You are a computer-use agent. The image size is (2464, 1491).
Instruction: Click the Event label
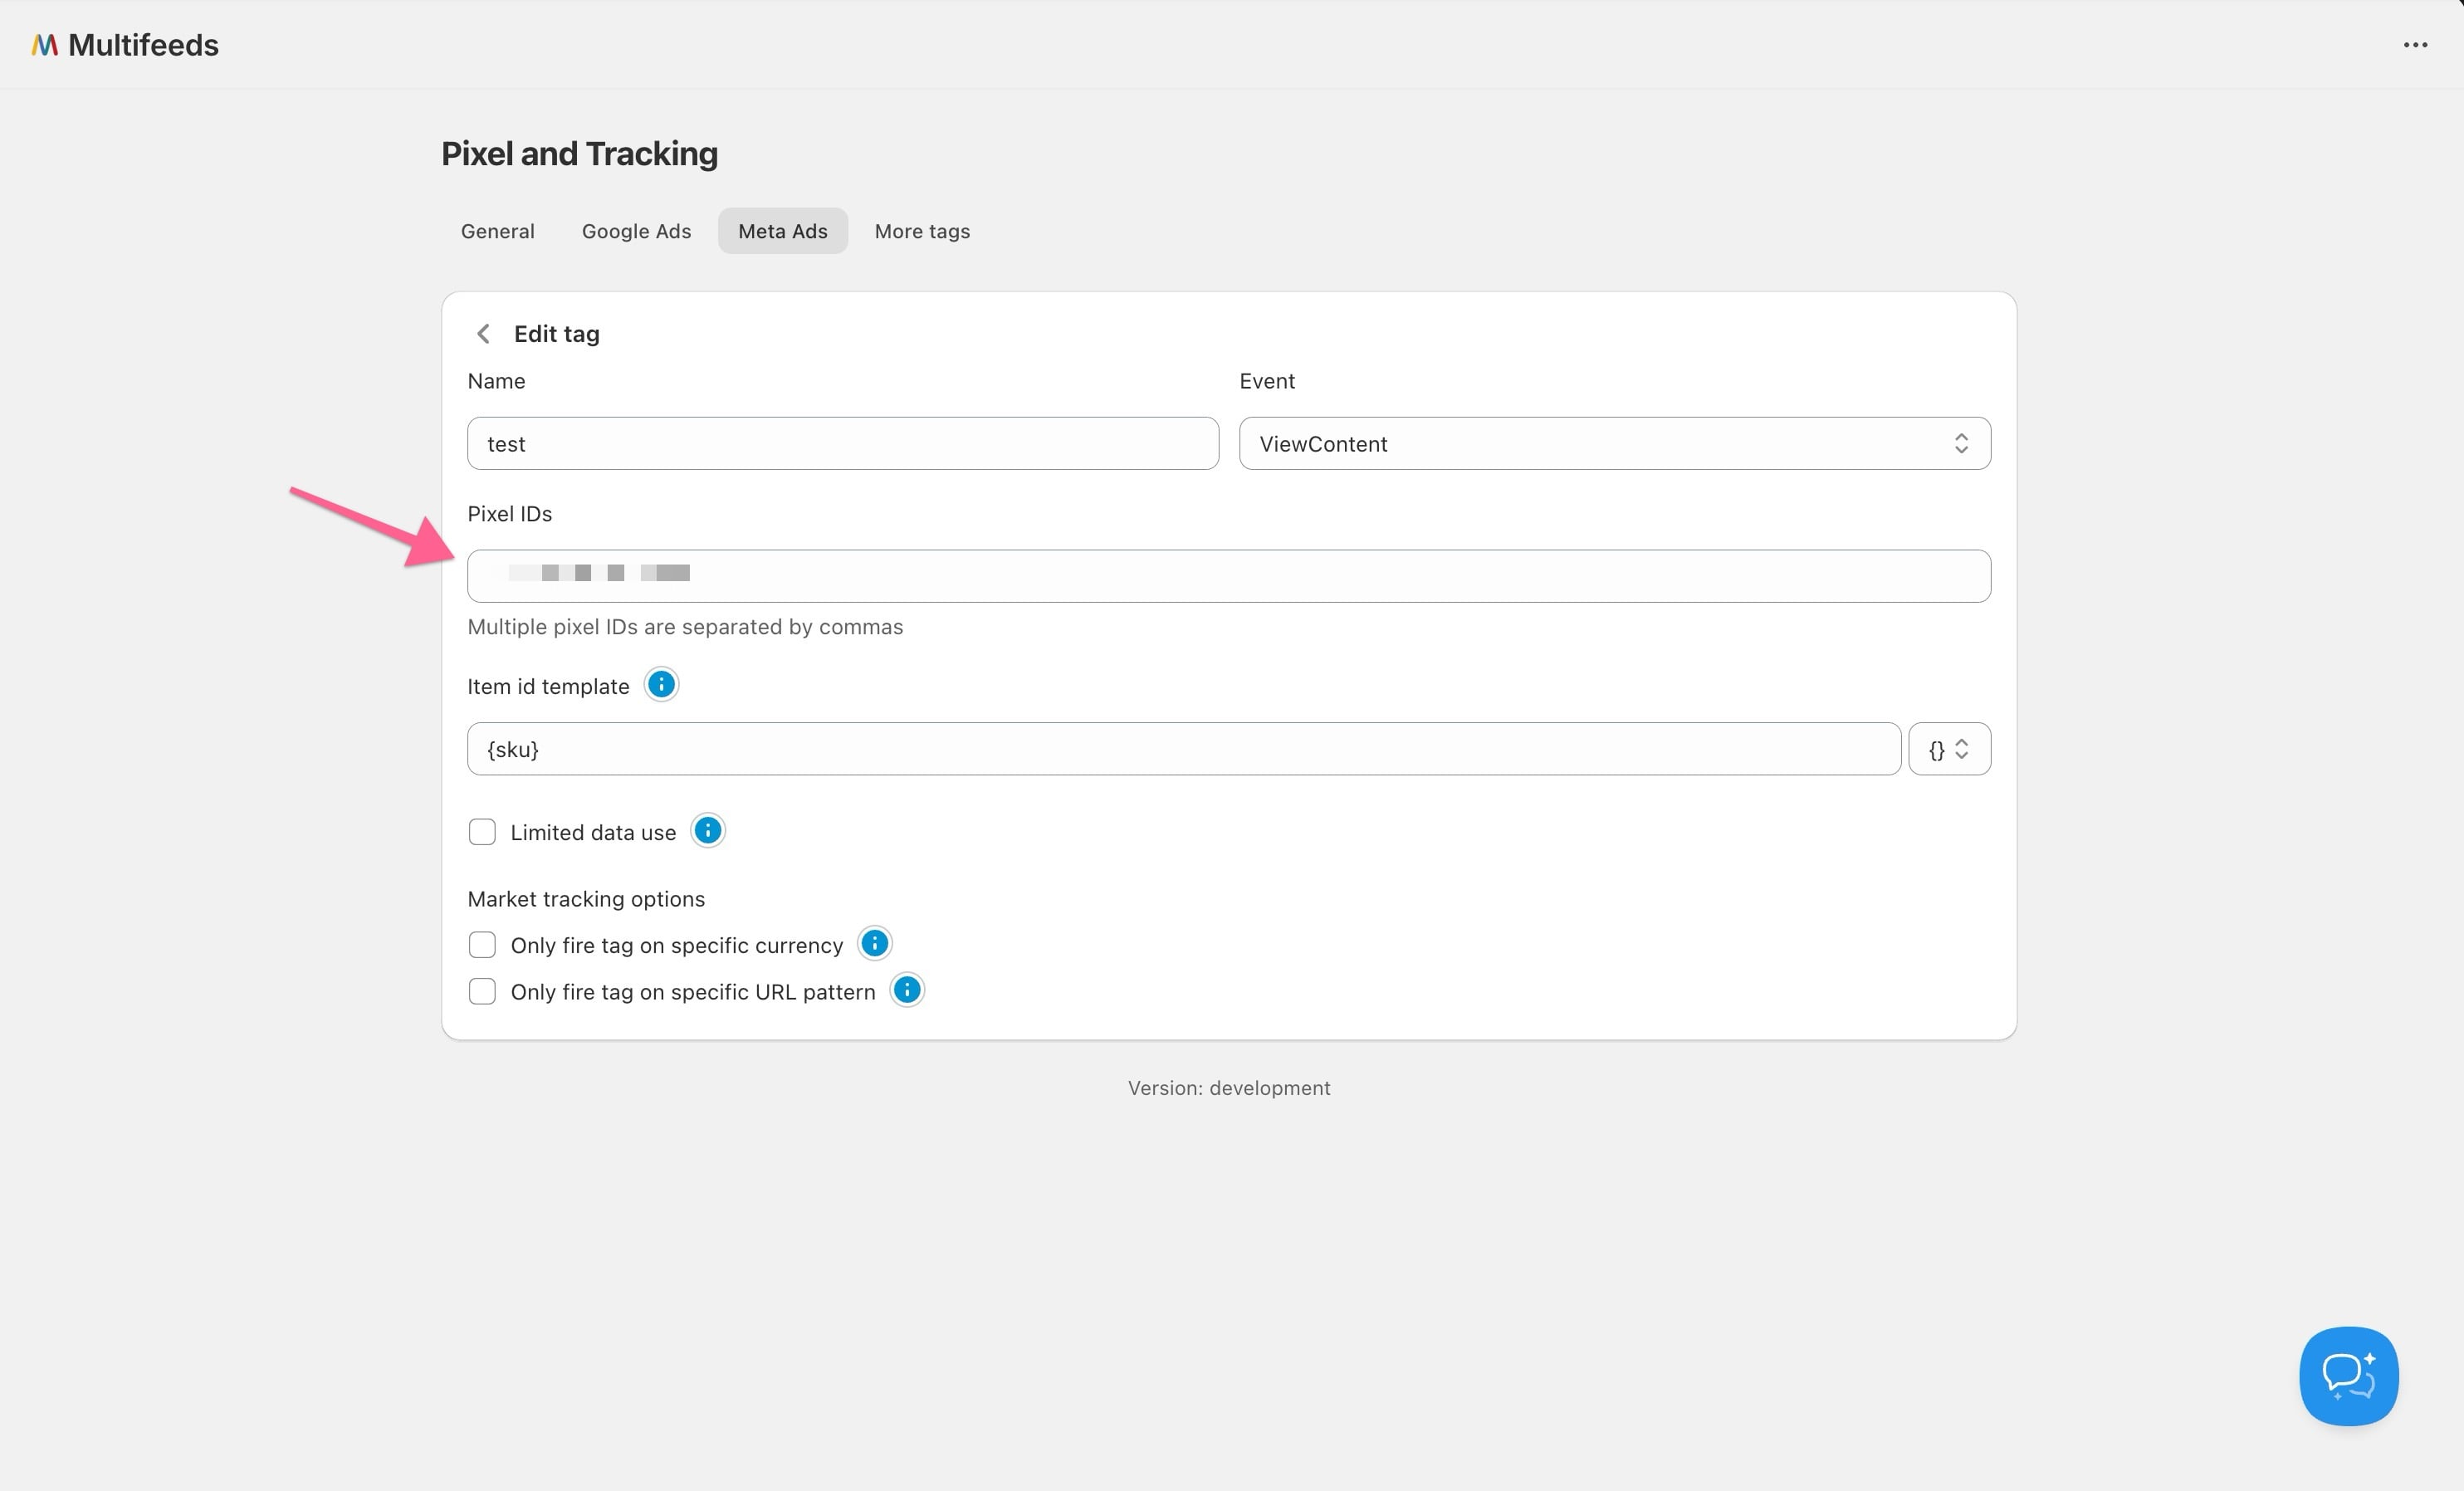point(1266,381)
